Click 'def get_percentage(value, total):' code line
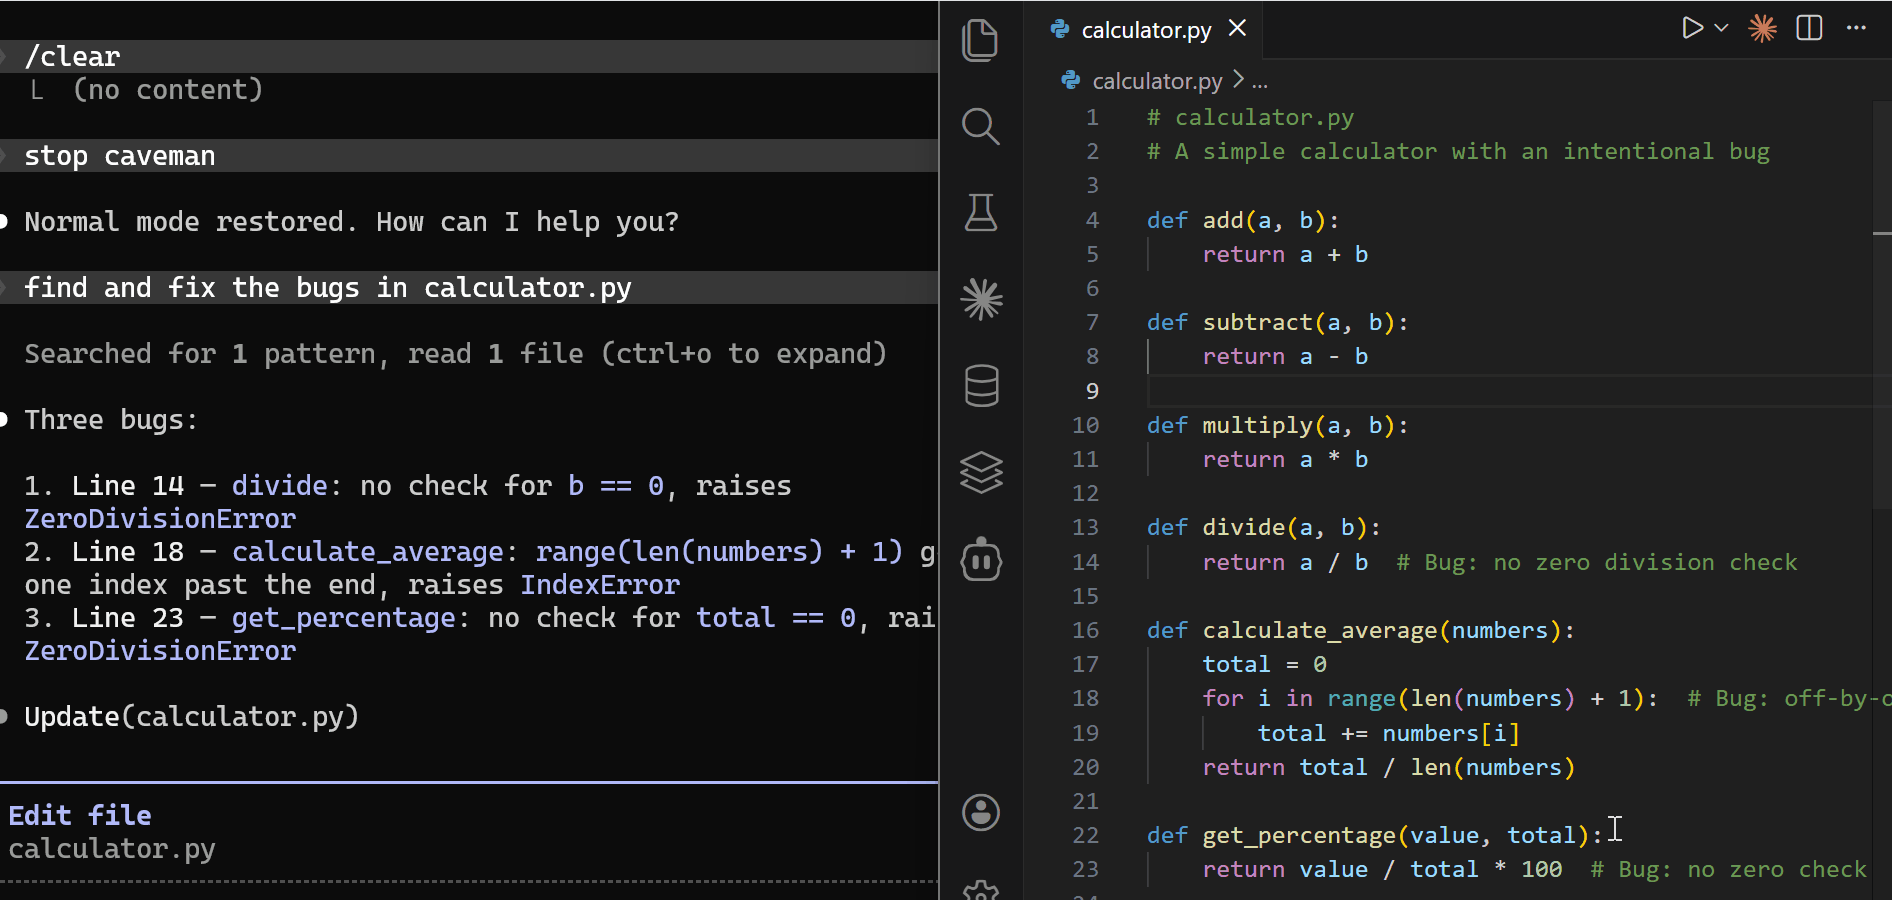Viewport: 1892px width, 900px height. tap(1374, 835)
